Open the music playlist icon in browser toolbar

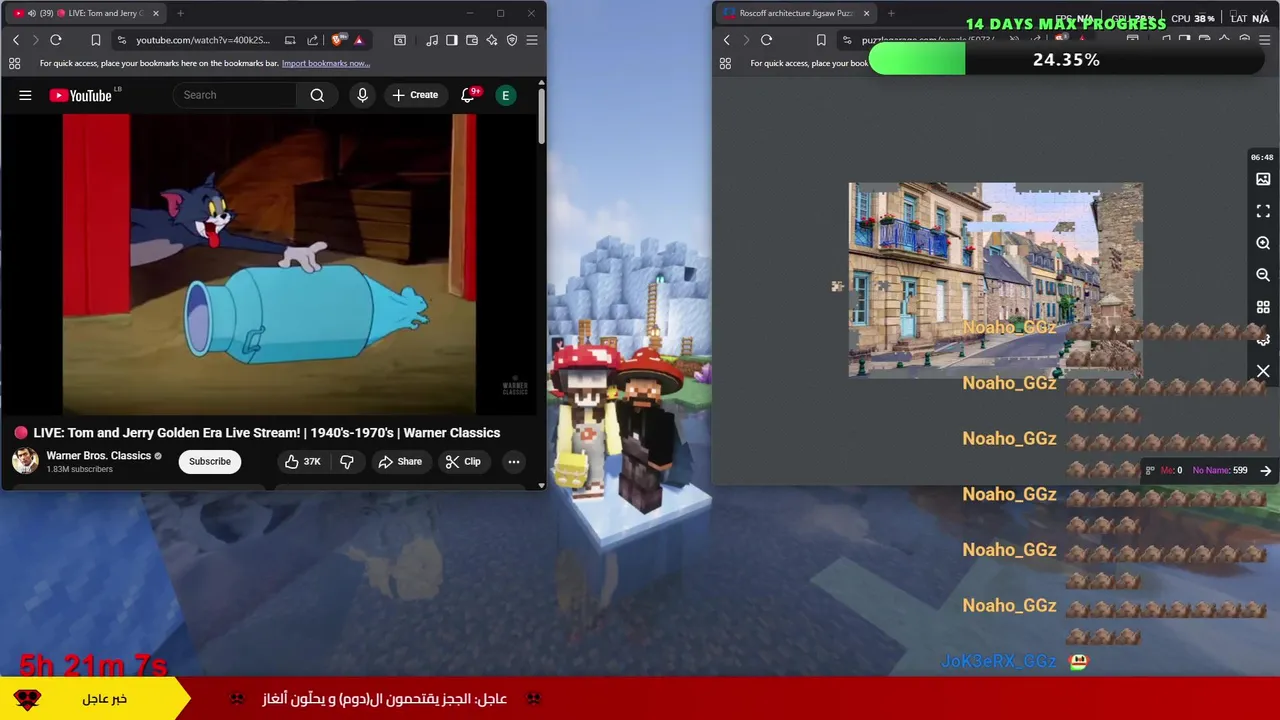432,40
